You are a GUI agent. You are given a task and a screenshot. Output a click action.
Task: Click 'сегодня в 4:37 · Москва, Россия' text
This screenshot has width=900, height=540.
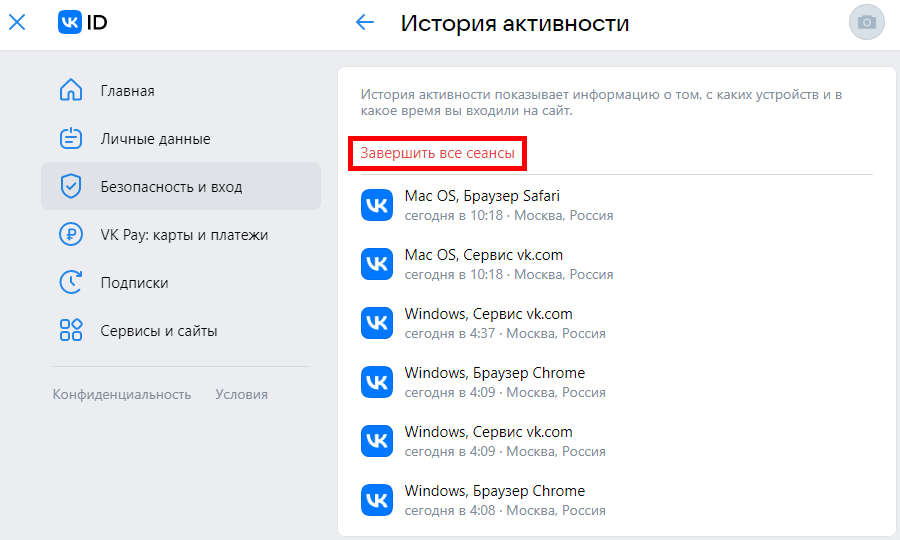505,333
